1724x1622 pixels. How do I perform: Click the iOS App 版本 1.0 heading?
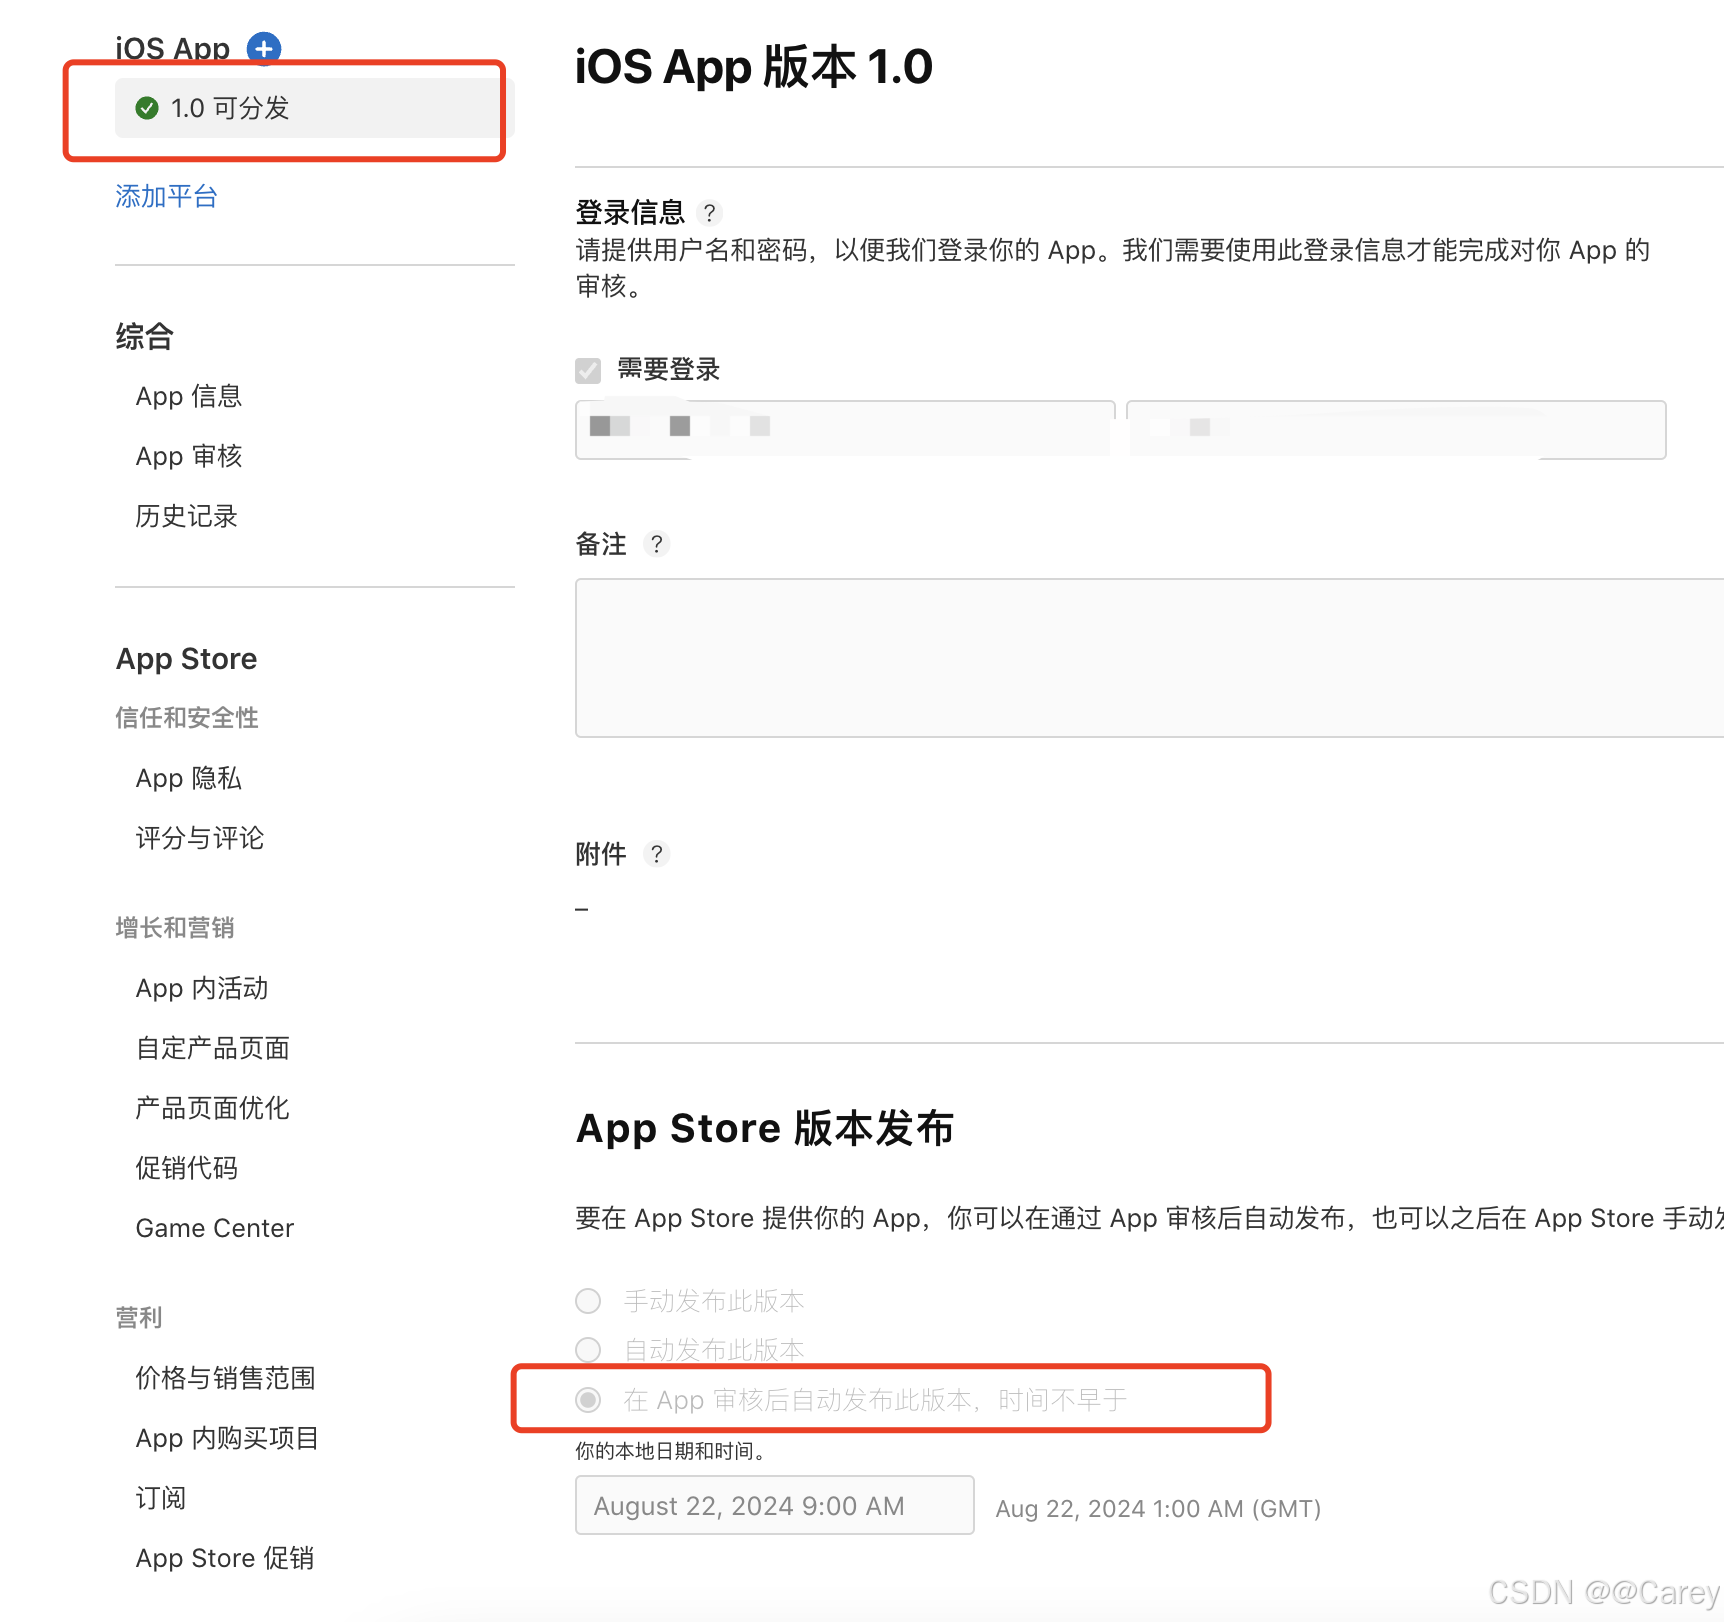coord(754,67)
